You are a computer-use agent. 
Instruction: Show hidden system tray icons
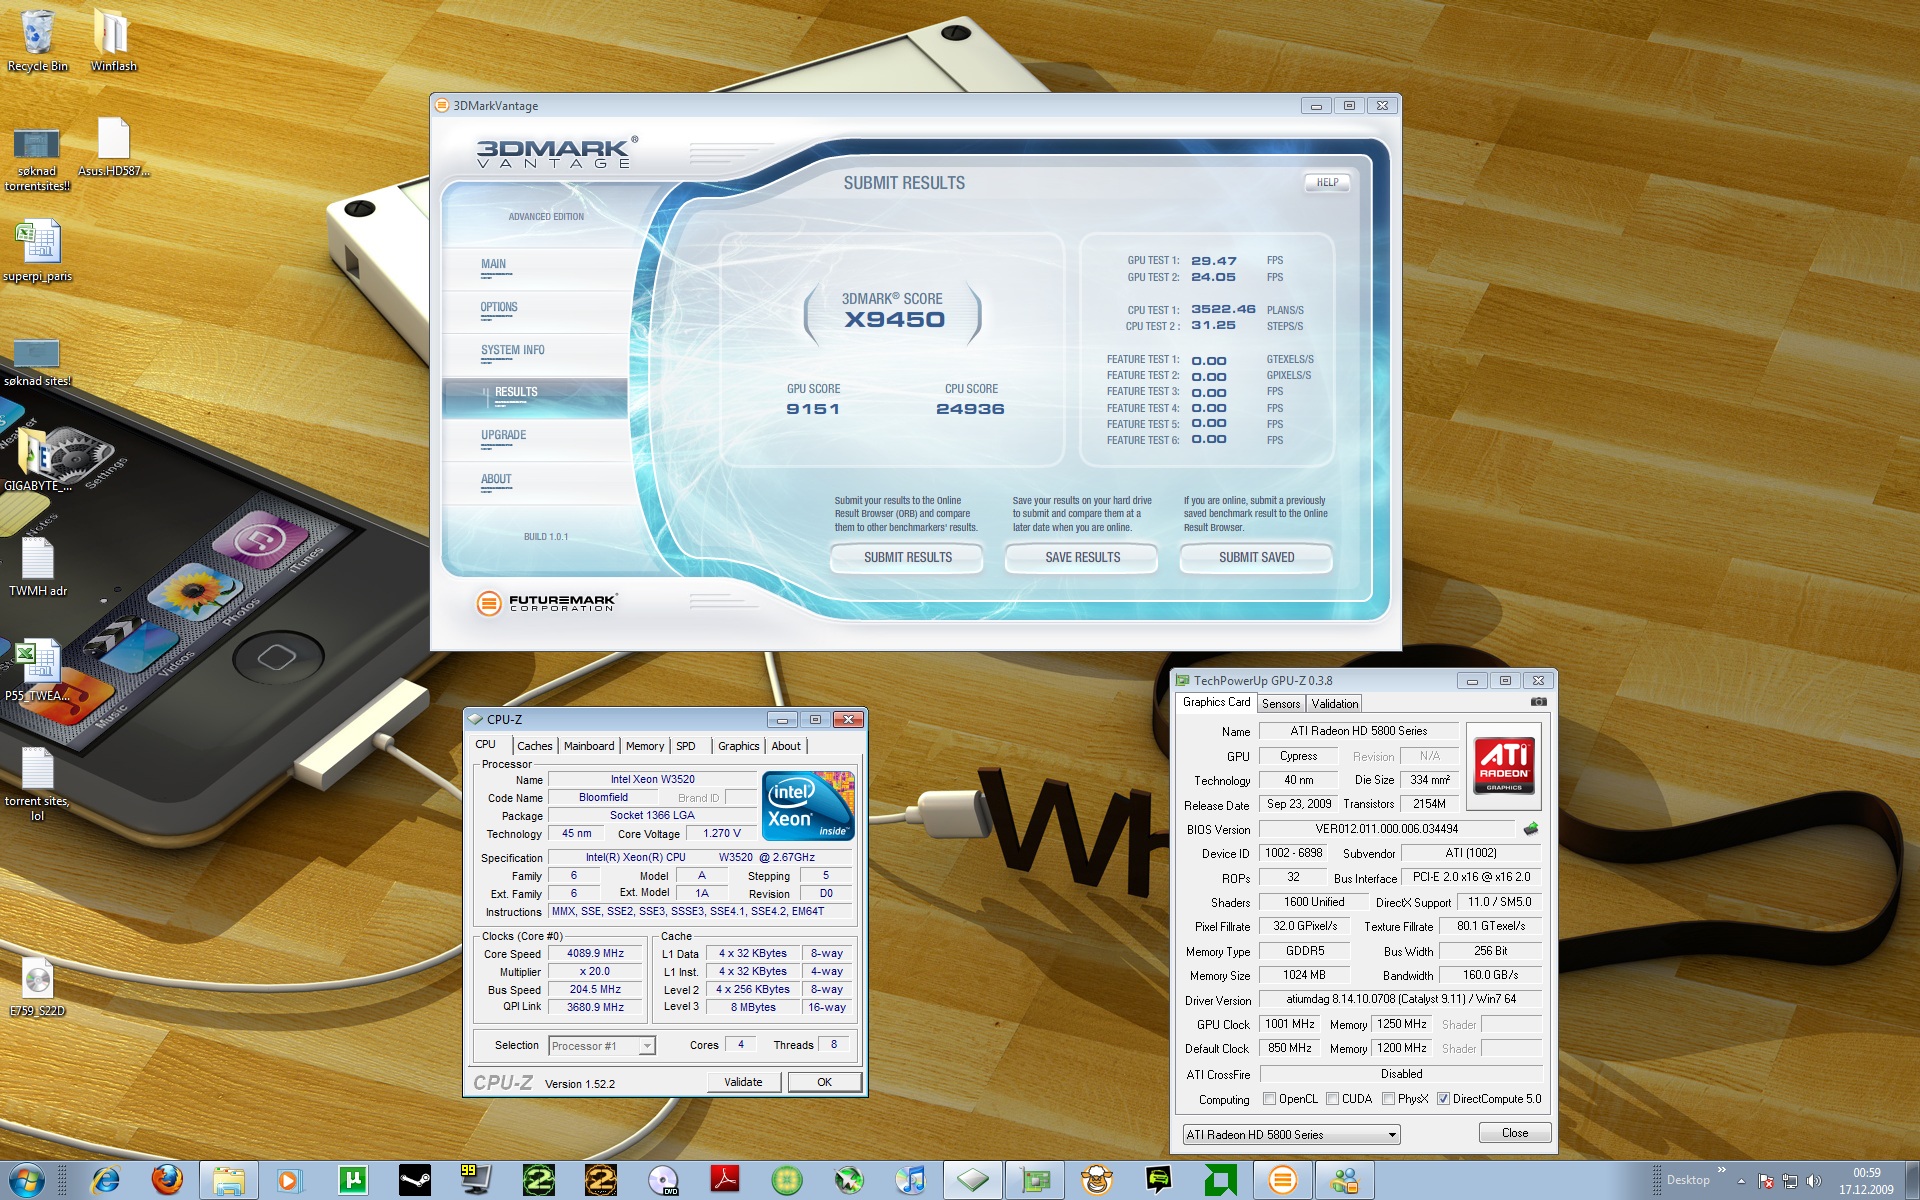click(x=1741, y=1181)
